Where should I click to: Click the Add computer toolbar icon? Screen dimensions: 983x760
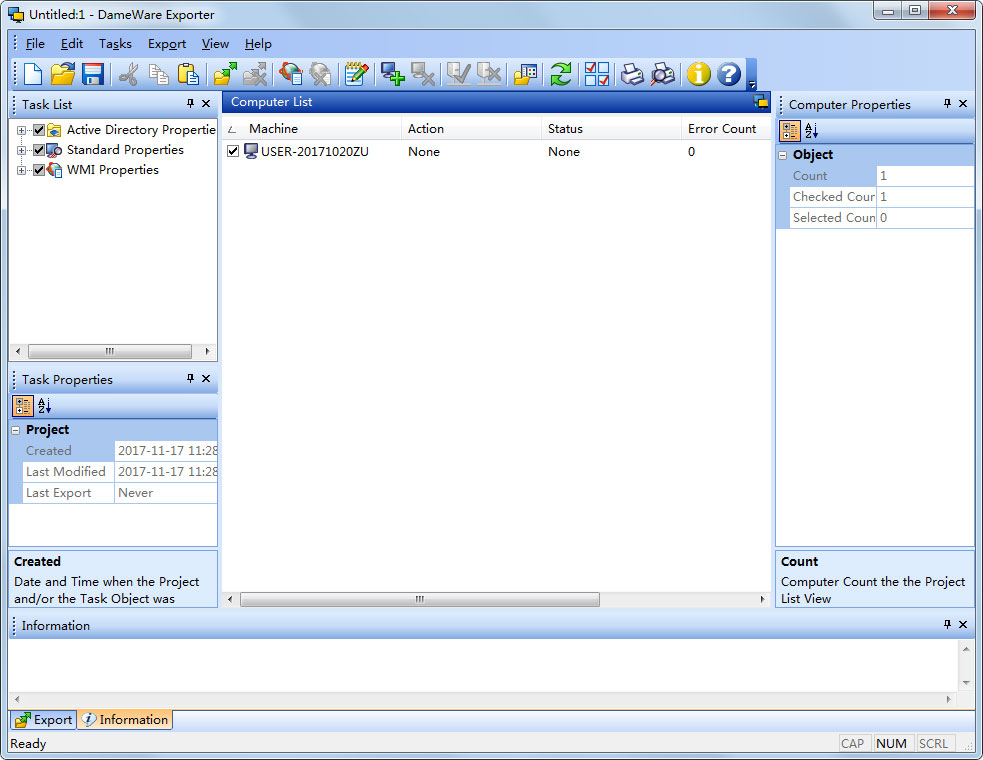(393, 74)
